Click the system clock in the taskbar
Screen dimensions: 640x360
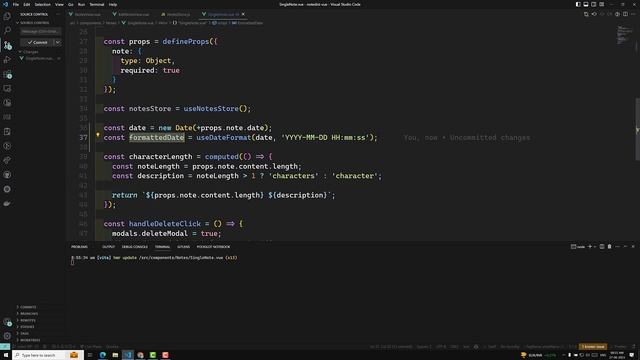tap(617, 355)
